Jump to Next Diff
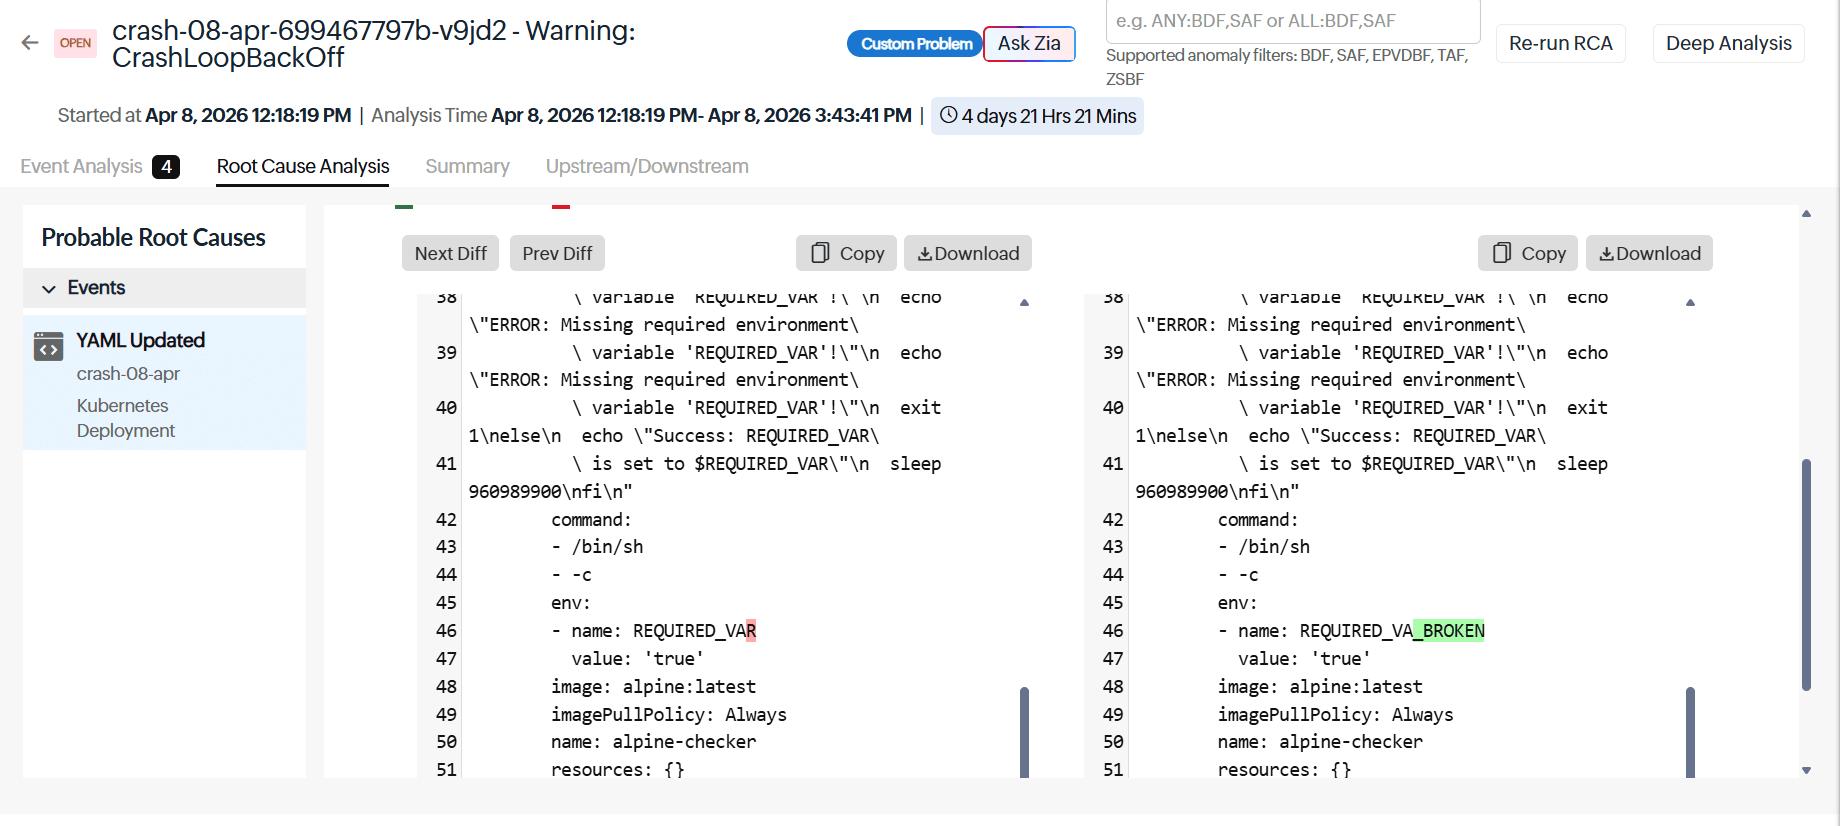The image size is (1840, 826). click(450, 254)
